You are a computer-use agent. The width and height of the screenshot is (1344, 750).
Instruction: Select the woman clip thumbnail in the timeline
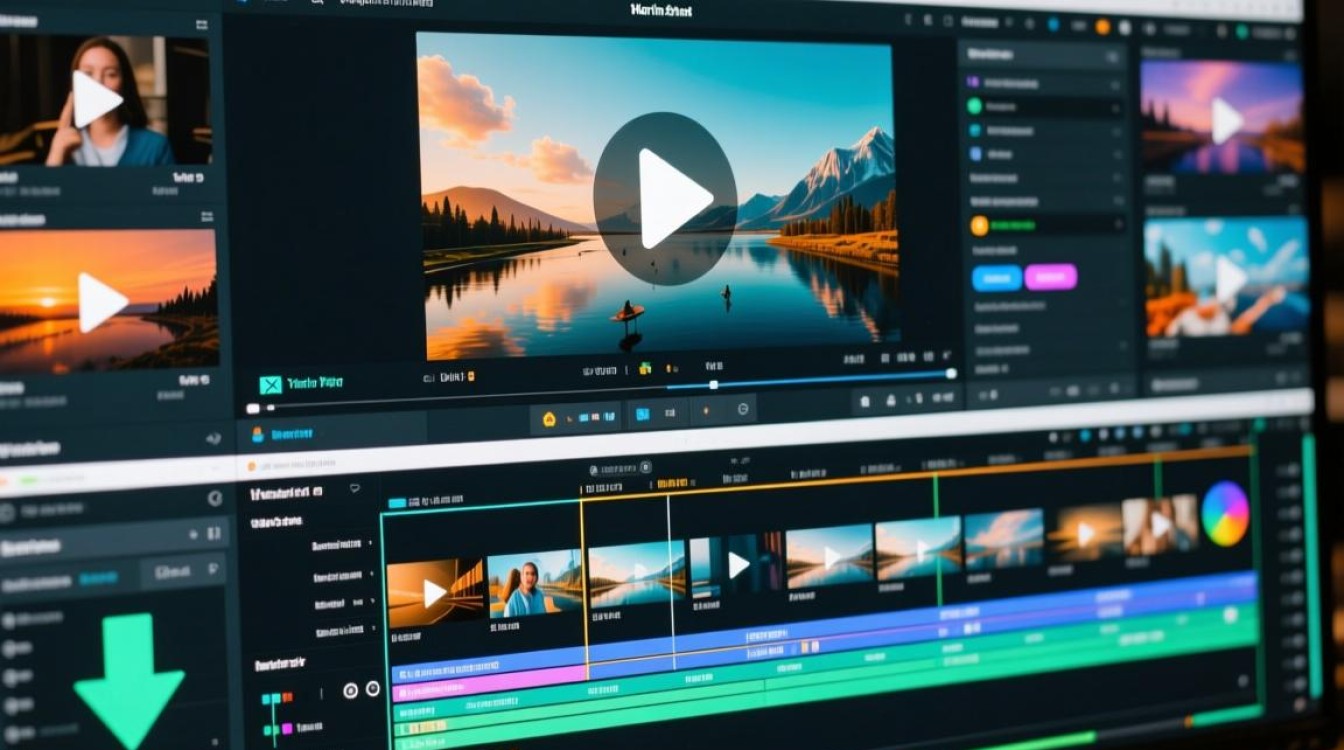[534, 583]
